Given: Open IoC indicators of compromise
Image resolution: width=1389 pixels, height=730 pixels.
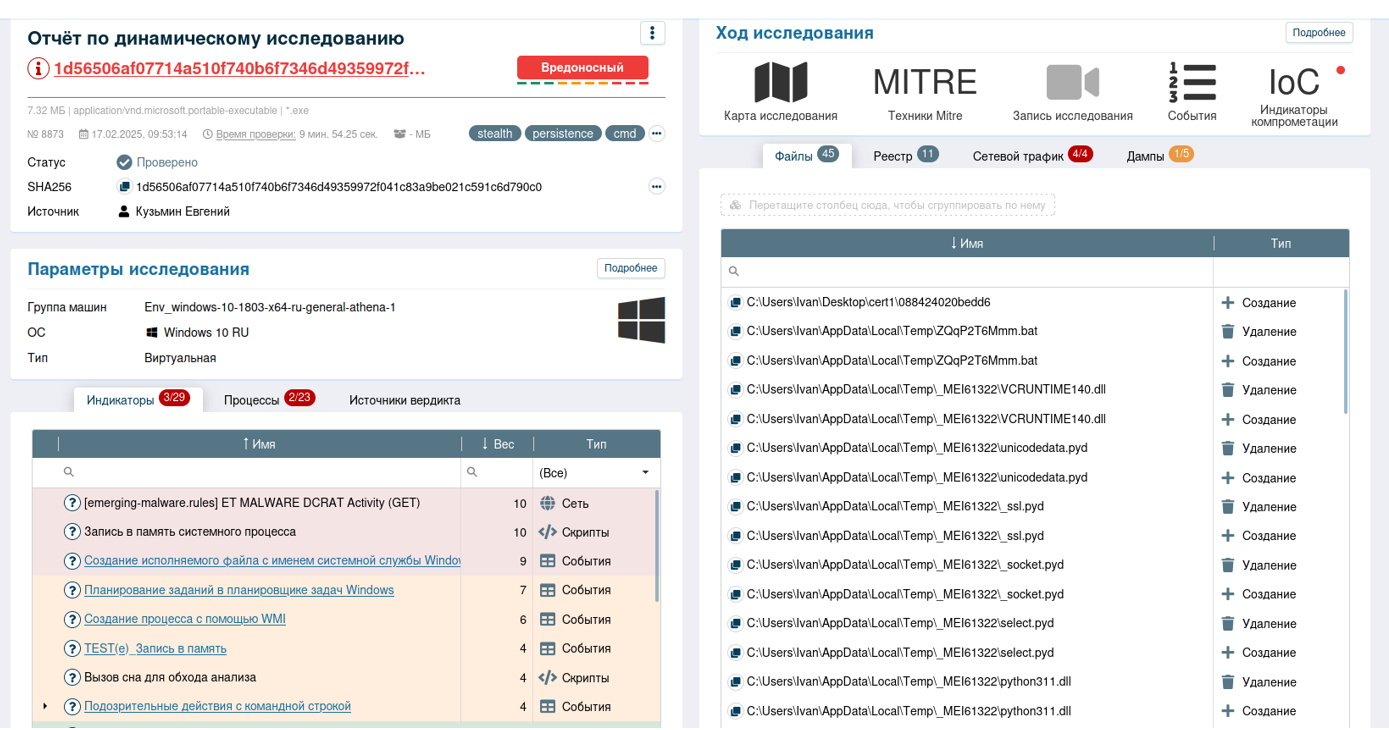Looking at the screenshot, I should pyautogui.click(x=1294, y=90).
